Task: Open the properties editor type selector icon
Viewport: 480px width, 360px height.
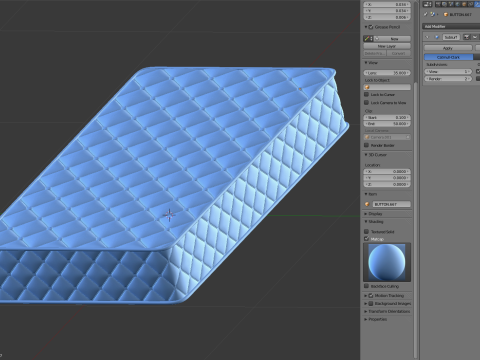Action: click(427, 4)
